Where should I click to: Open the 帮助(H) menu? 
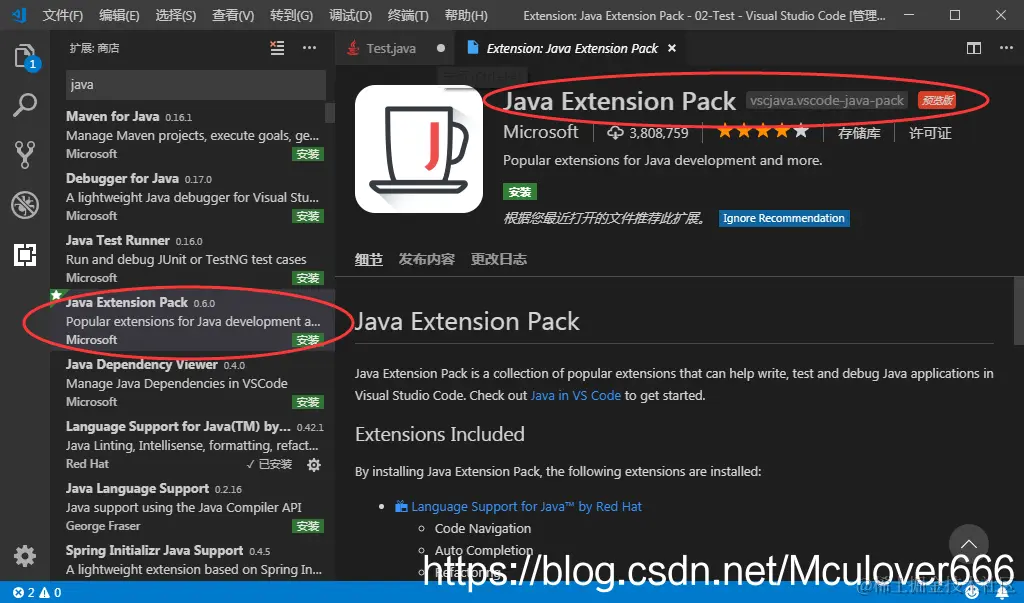[466, 15]
